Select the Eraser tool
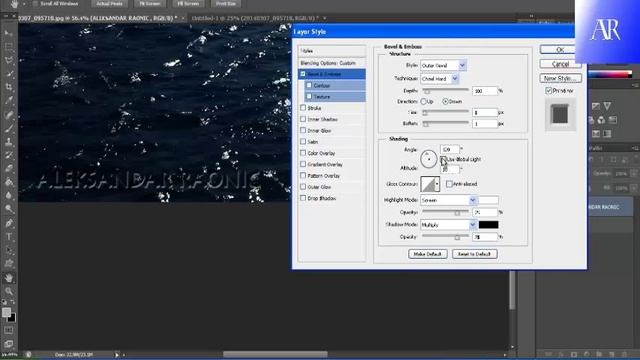 [x=9, y=169]
